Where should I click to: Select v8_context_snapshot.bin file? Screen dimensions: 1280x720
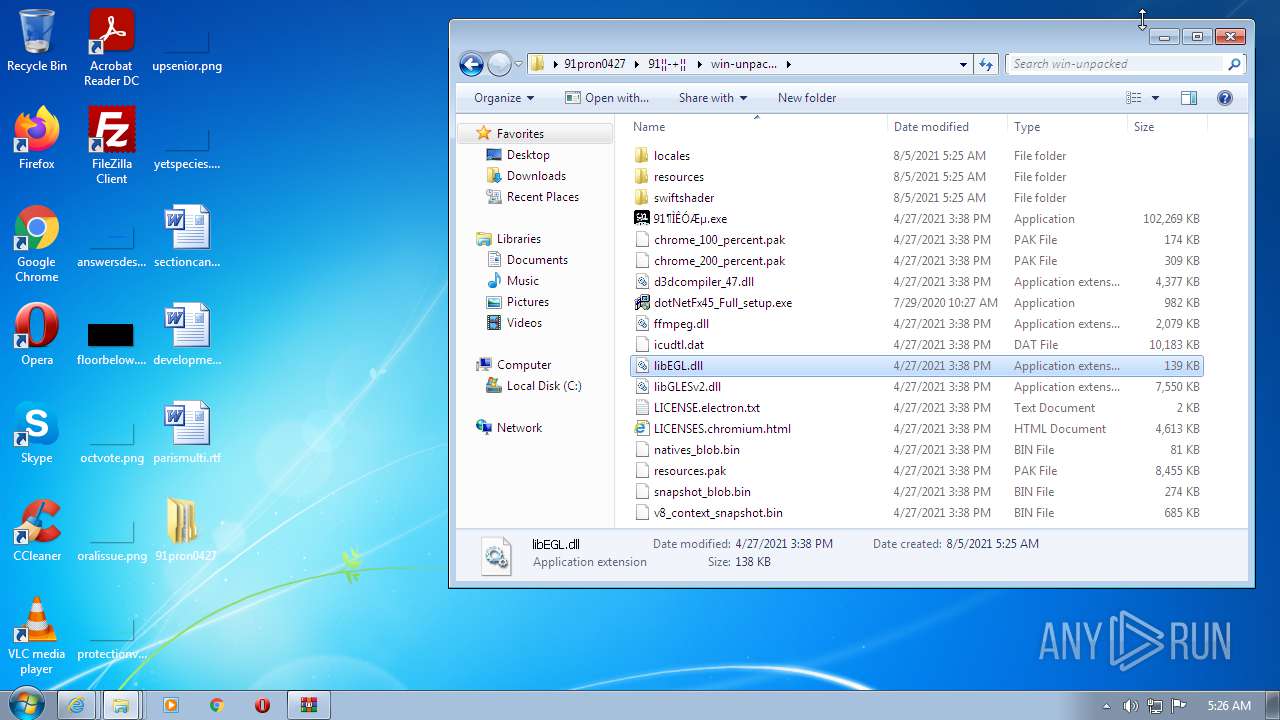(x=718, y=513)
